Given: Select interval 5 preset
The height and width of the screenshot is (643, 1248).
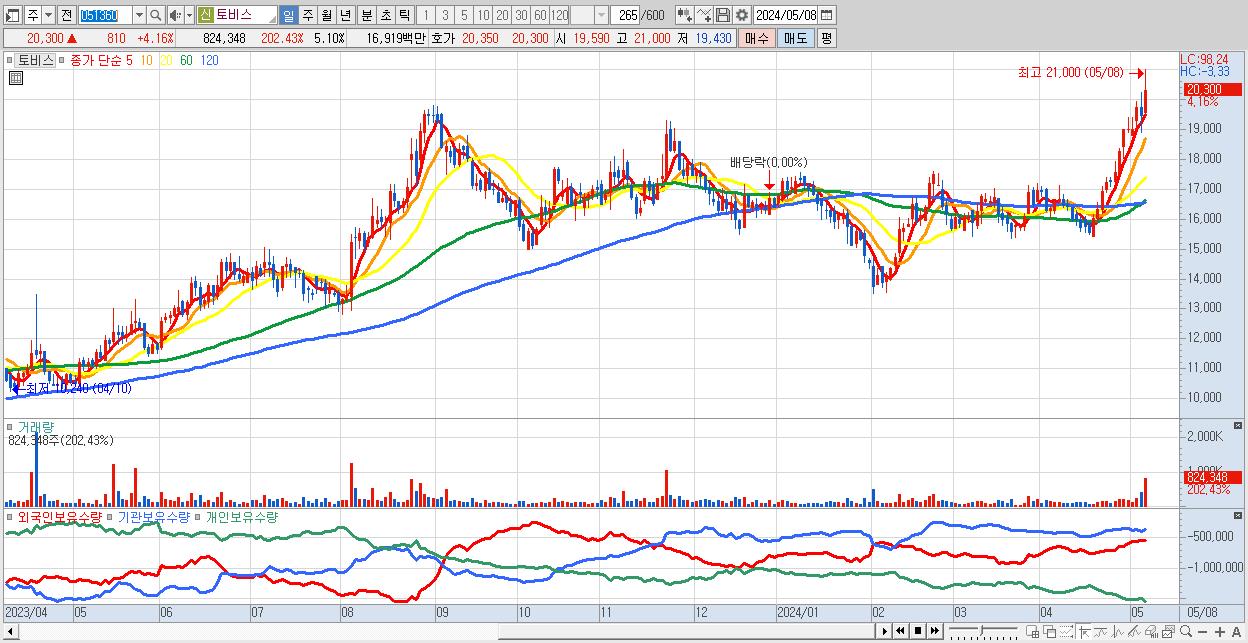Looking at the screenshot, I should point(464,15).
